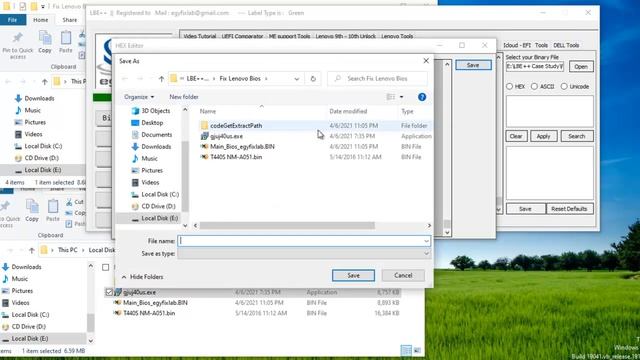Image resolution: width=640 pixels, height=360 pixels.
Task: Click Save button in HEX Editor window
Action: [473, 65]
